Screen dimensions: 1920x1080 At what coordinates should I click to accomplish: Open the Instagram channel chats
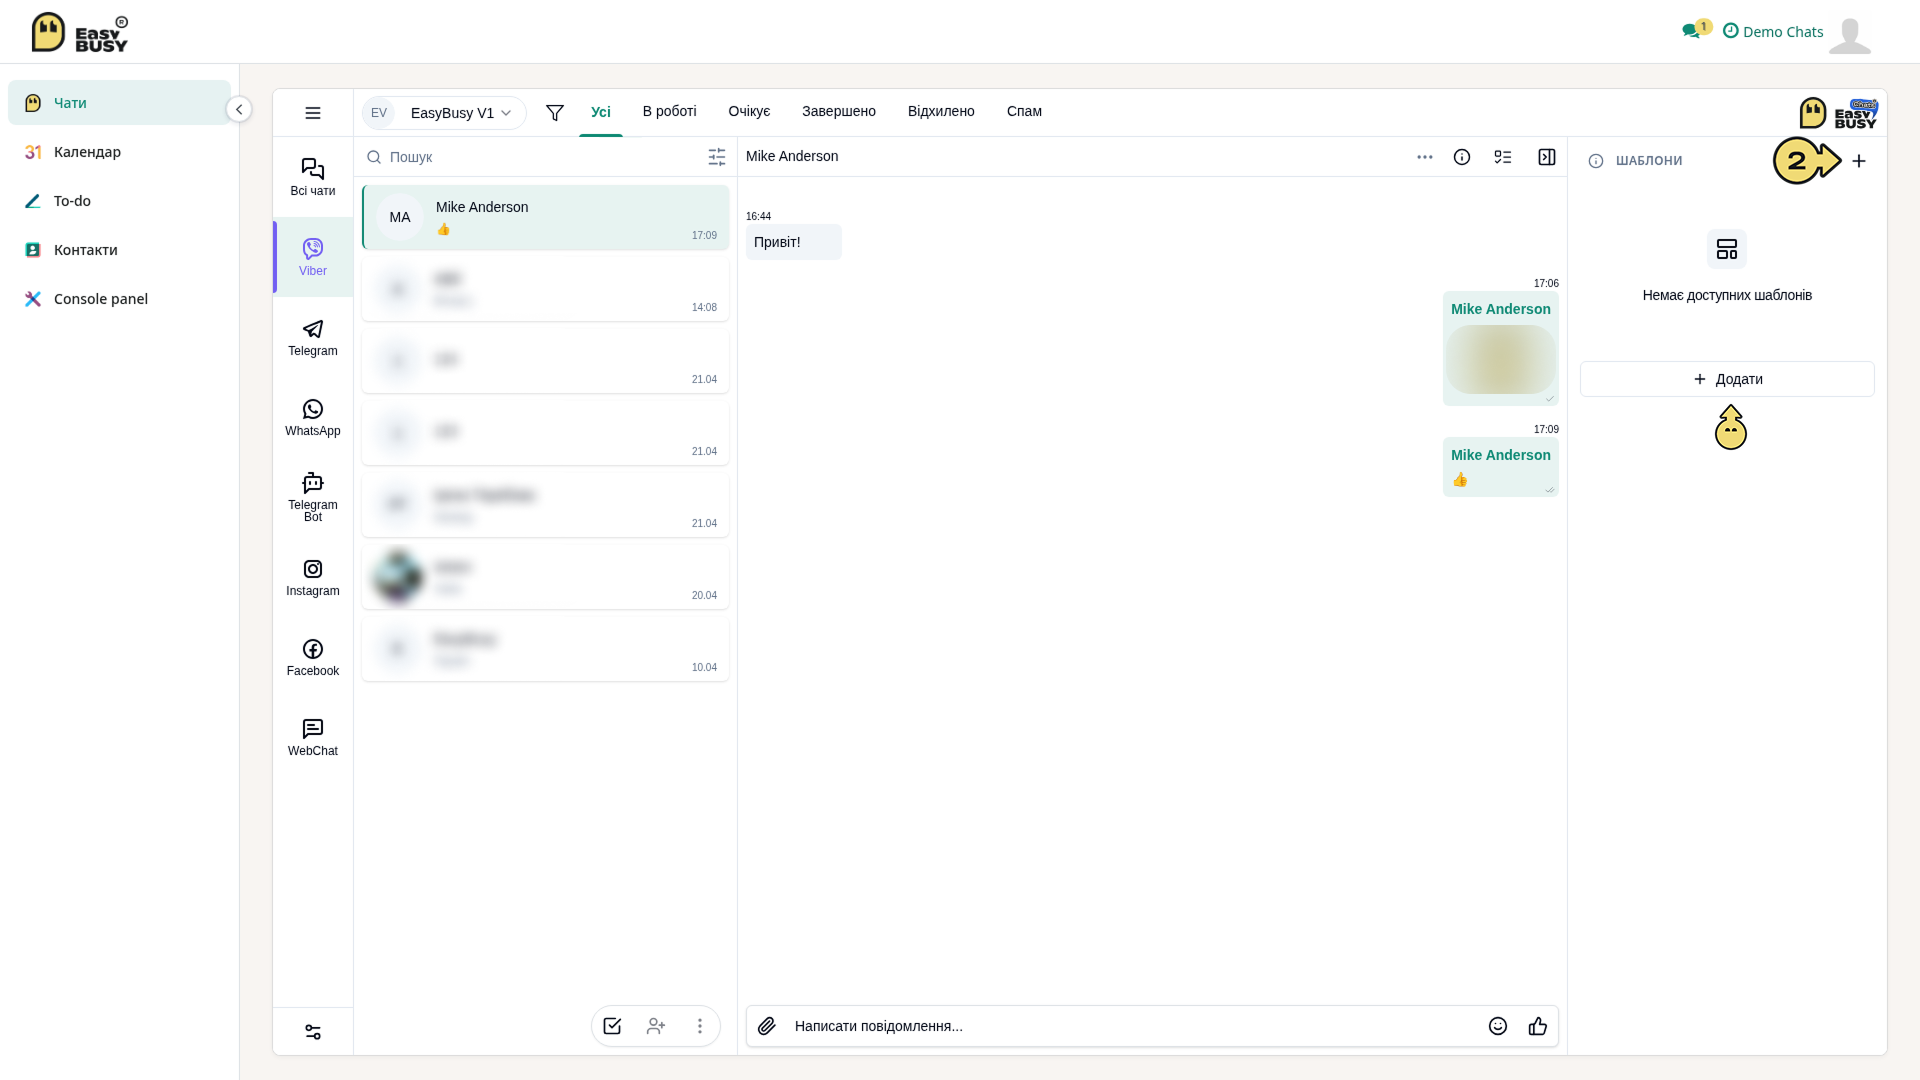313,577
